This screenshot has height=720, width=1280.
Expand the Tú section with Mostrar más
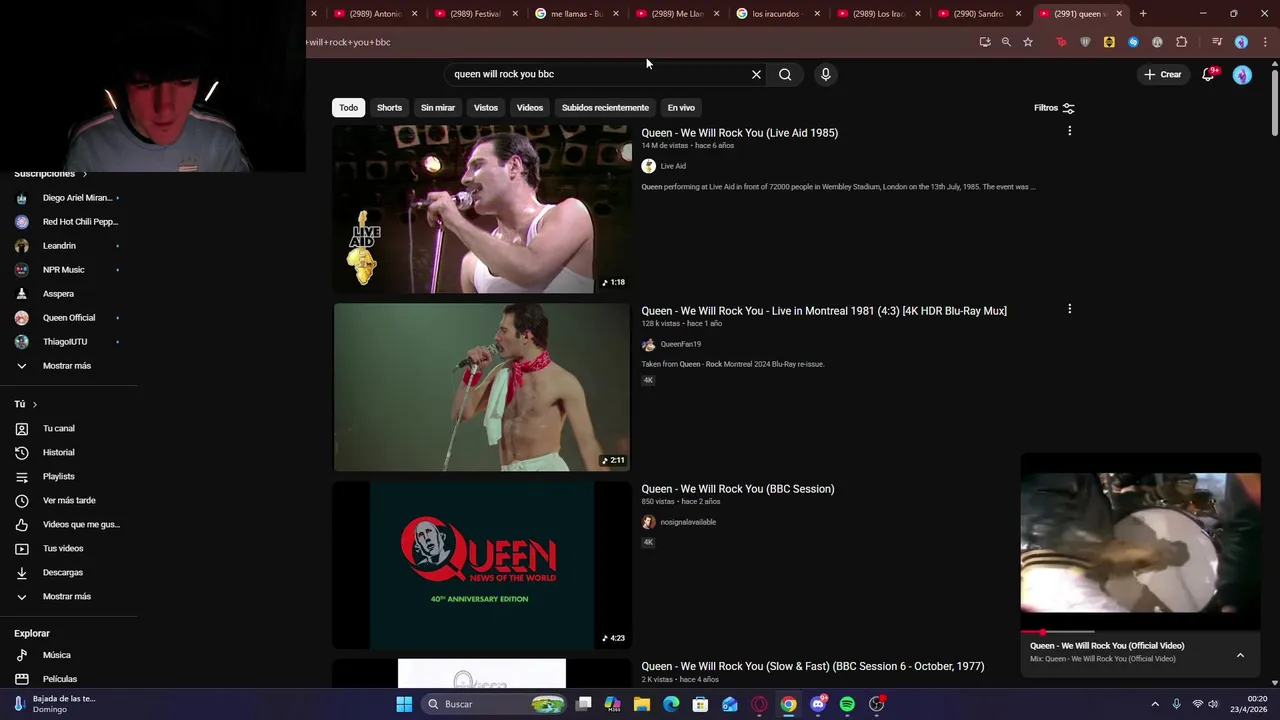68,597
